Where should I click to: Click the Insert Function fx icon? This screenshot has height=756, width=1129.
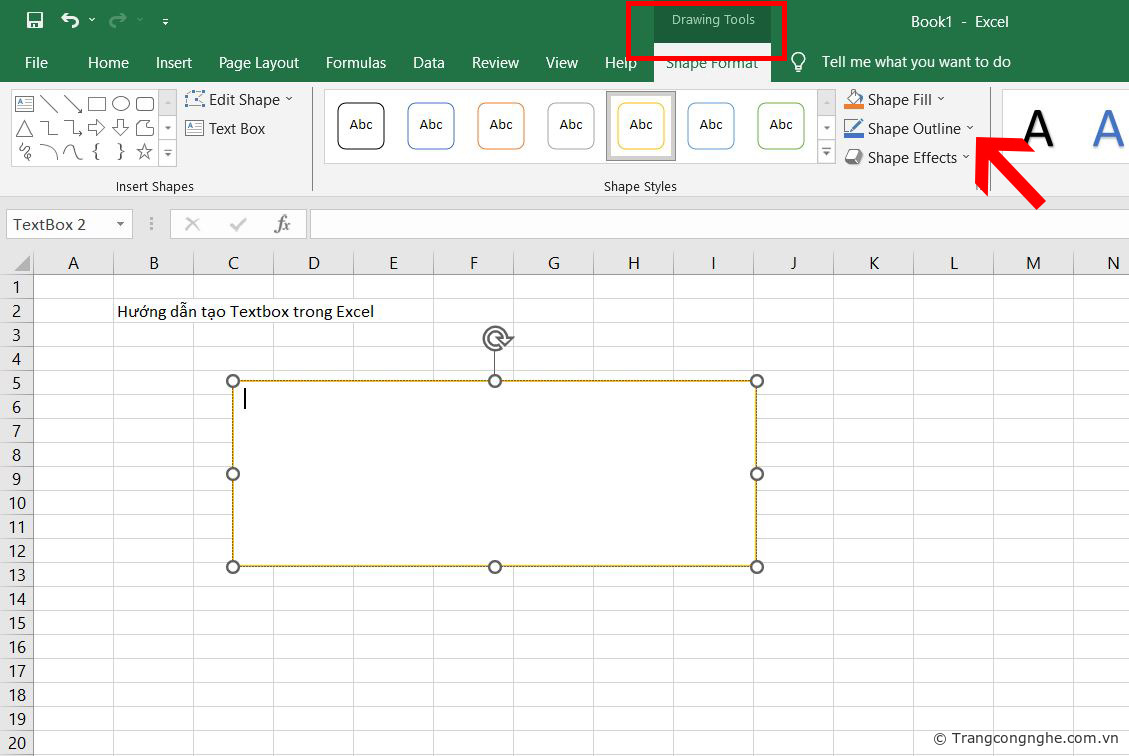pos(283,225)
